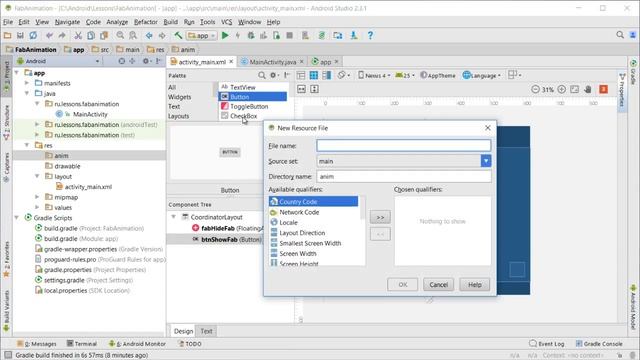Click the Run app green play icon
Screen dimensions: 640x360
pos(225,36)
